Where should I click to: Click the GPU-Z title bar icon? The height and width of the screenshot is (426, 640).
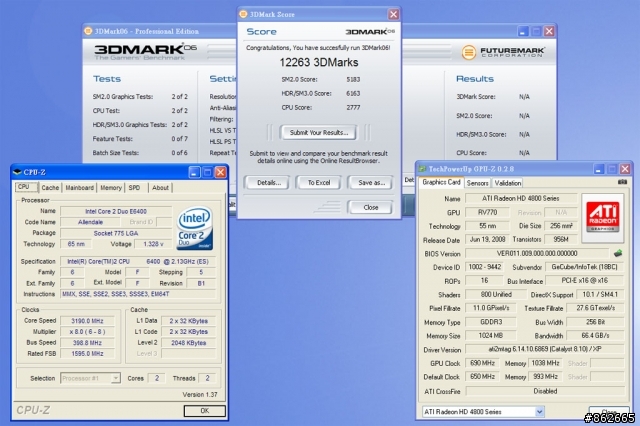pos(422,169)
